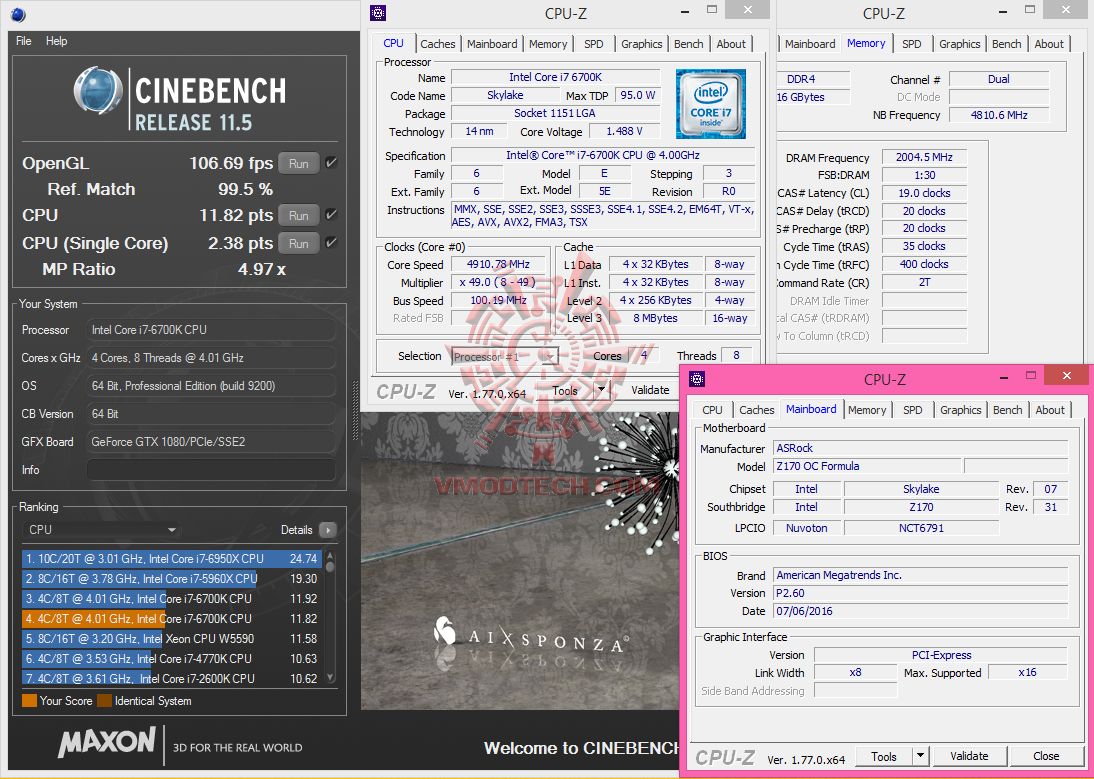Switch to Graphics tab in CPU tab window
1094x779 pixels.
(641, 44)
